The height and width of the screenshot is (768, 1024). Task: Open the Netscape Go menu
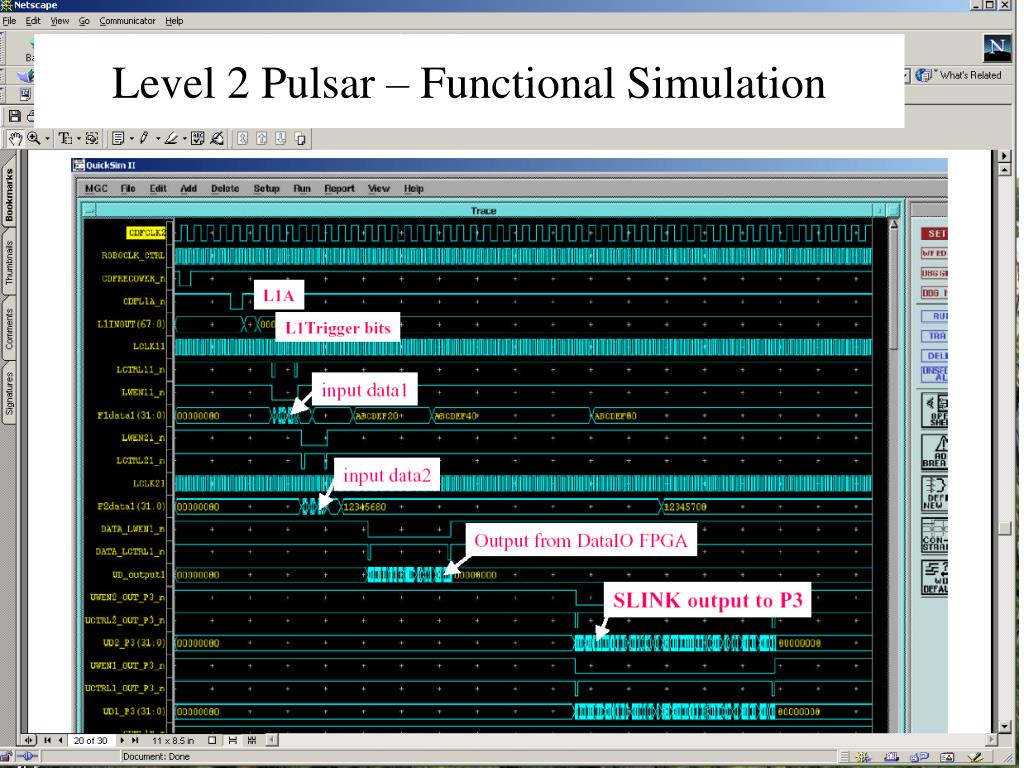pos(84,21)
